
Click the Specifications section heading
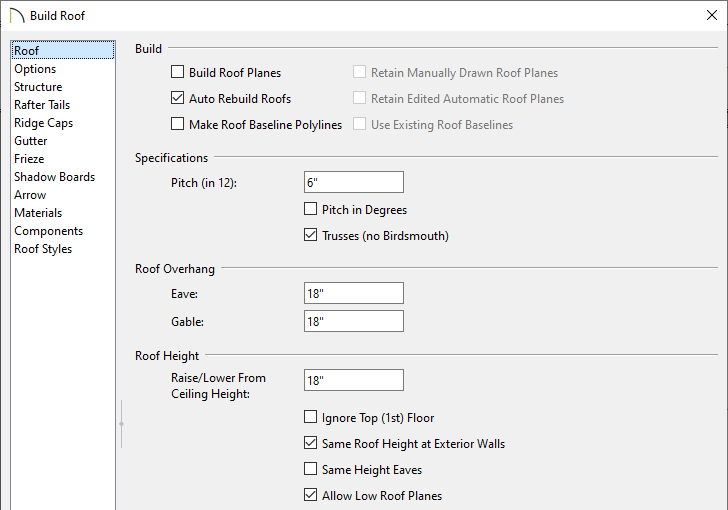point(171,158)
